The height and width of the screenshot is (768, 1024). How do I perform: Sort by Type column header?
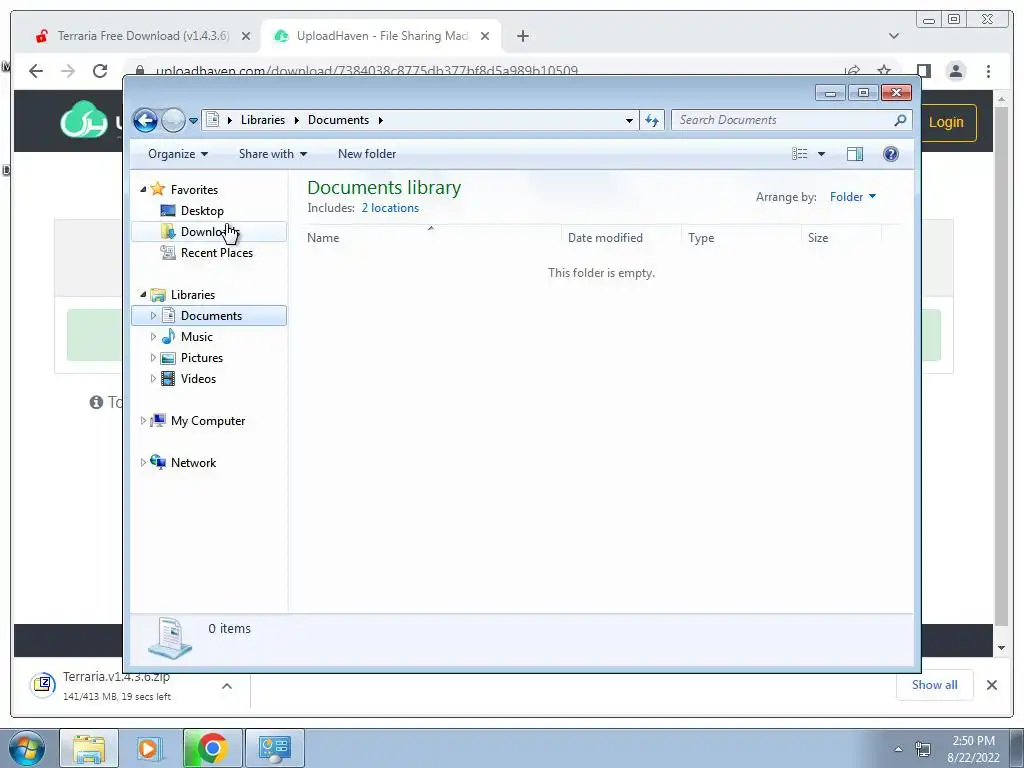tap(741, 238)
